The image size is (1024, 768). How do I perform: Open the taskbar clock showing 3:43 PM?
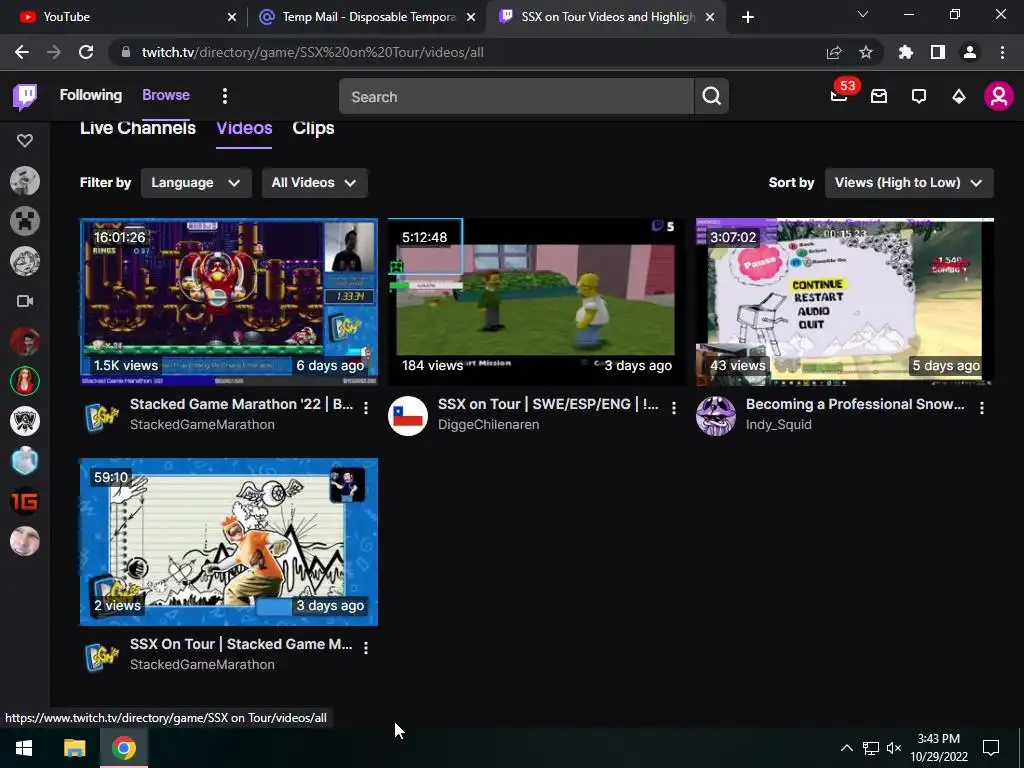[939, 748]
